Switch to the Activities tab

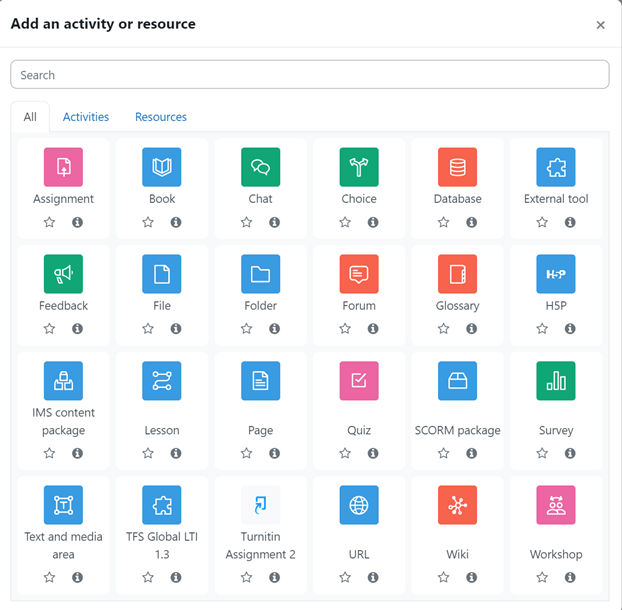(86, 117)
